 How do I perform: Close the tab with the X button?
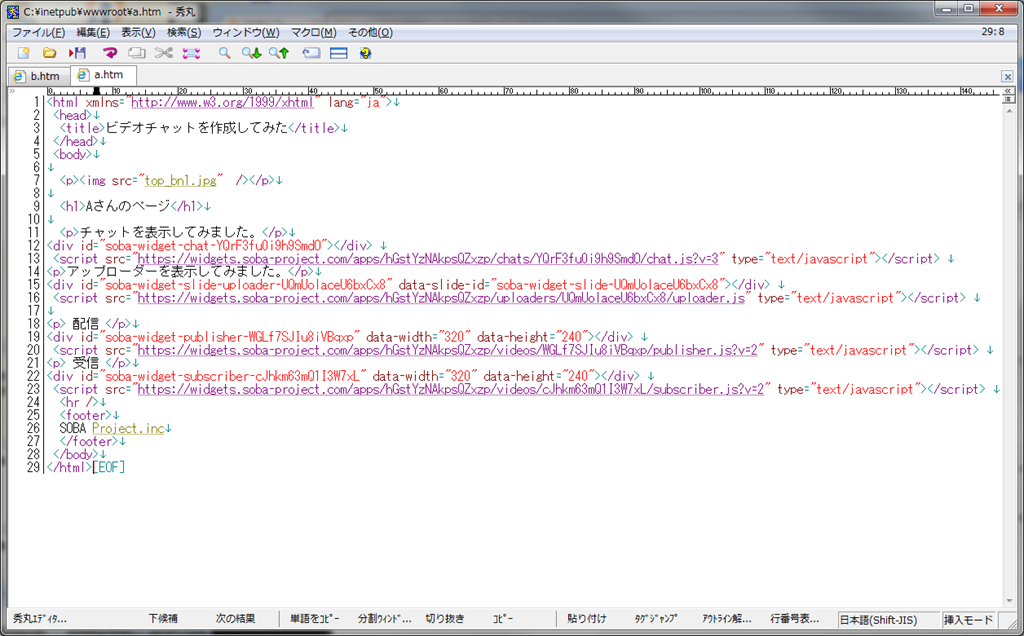1007,76
